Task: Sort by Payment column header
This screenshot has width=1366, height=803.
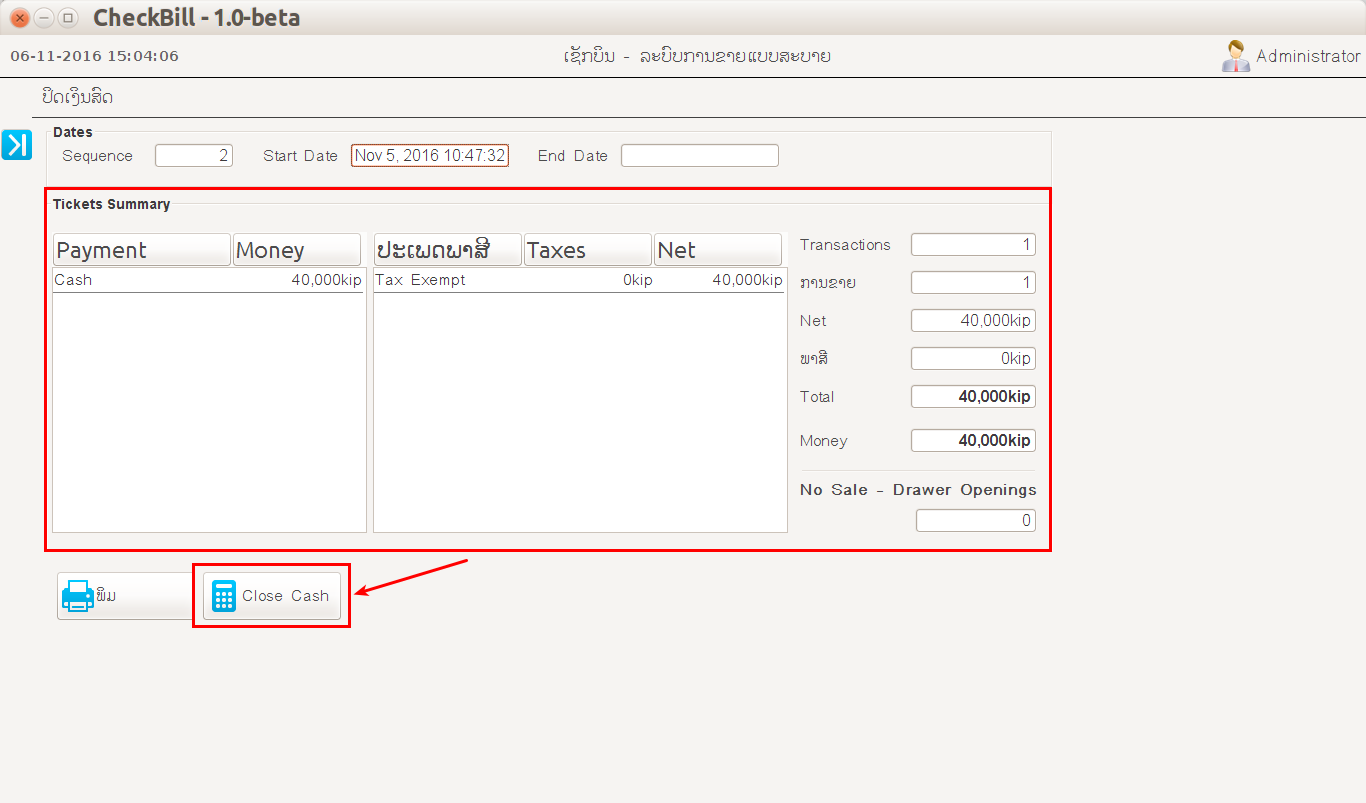Action: click(x=142, y=250)
